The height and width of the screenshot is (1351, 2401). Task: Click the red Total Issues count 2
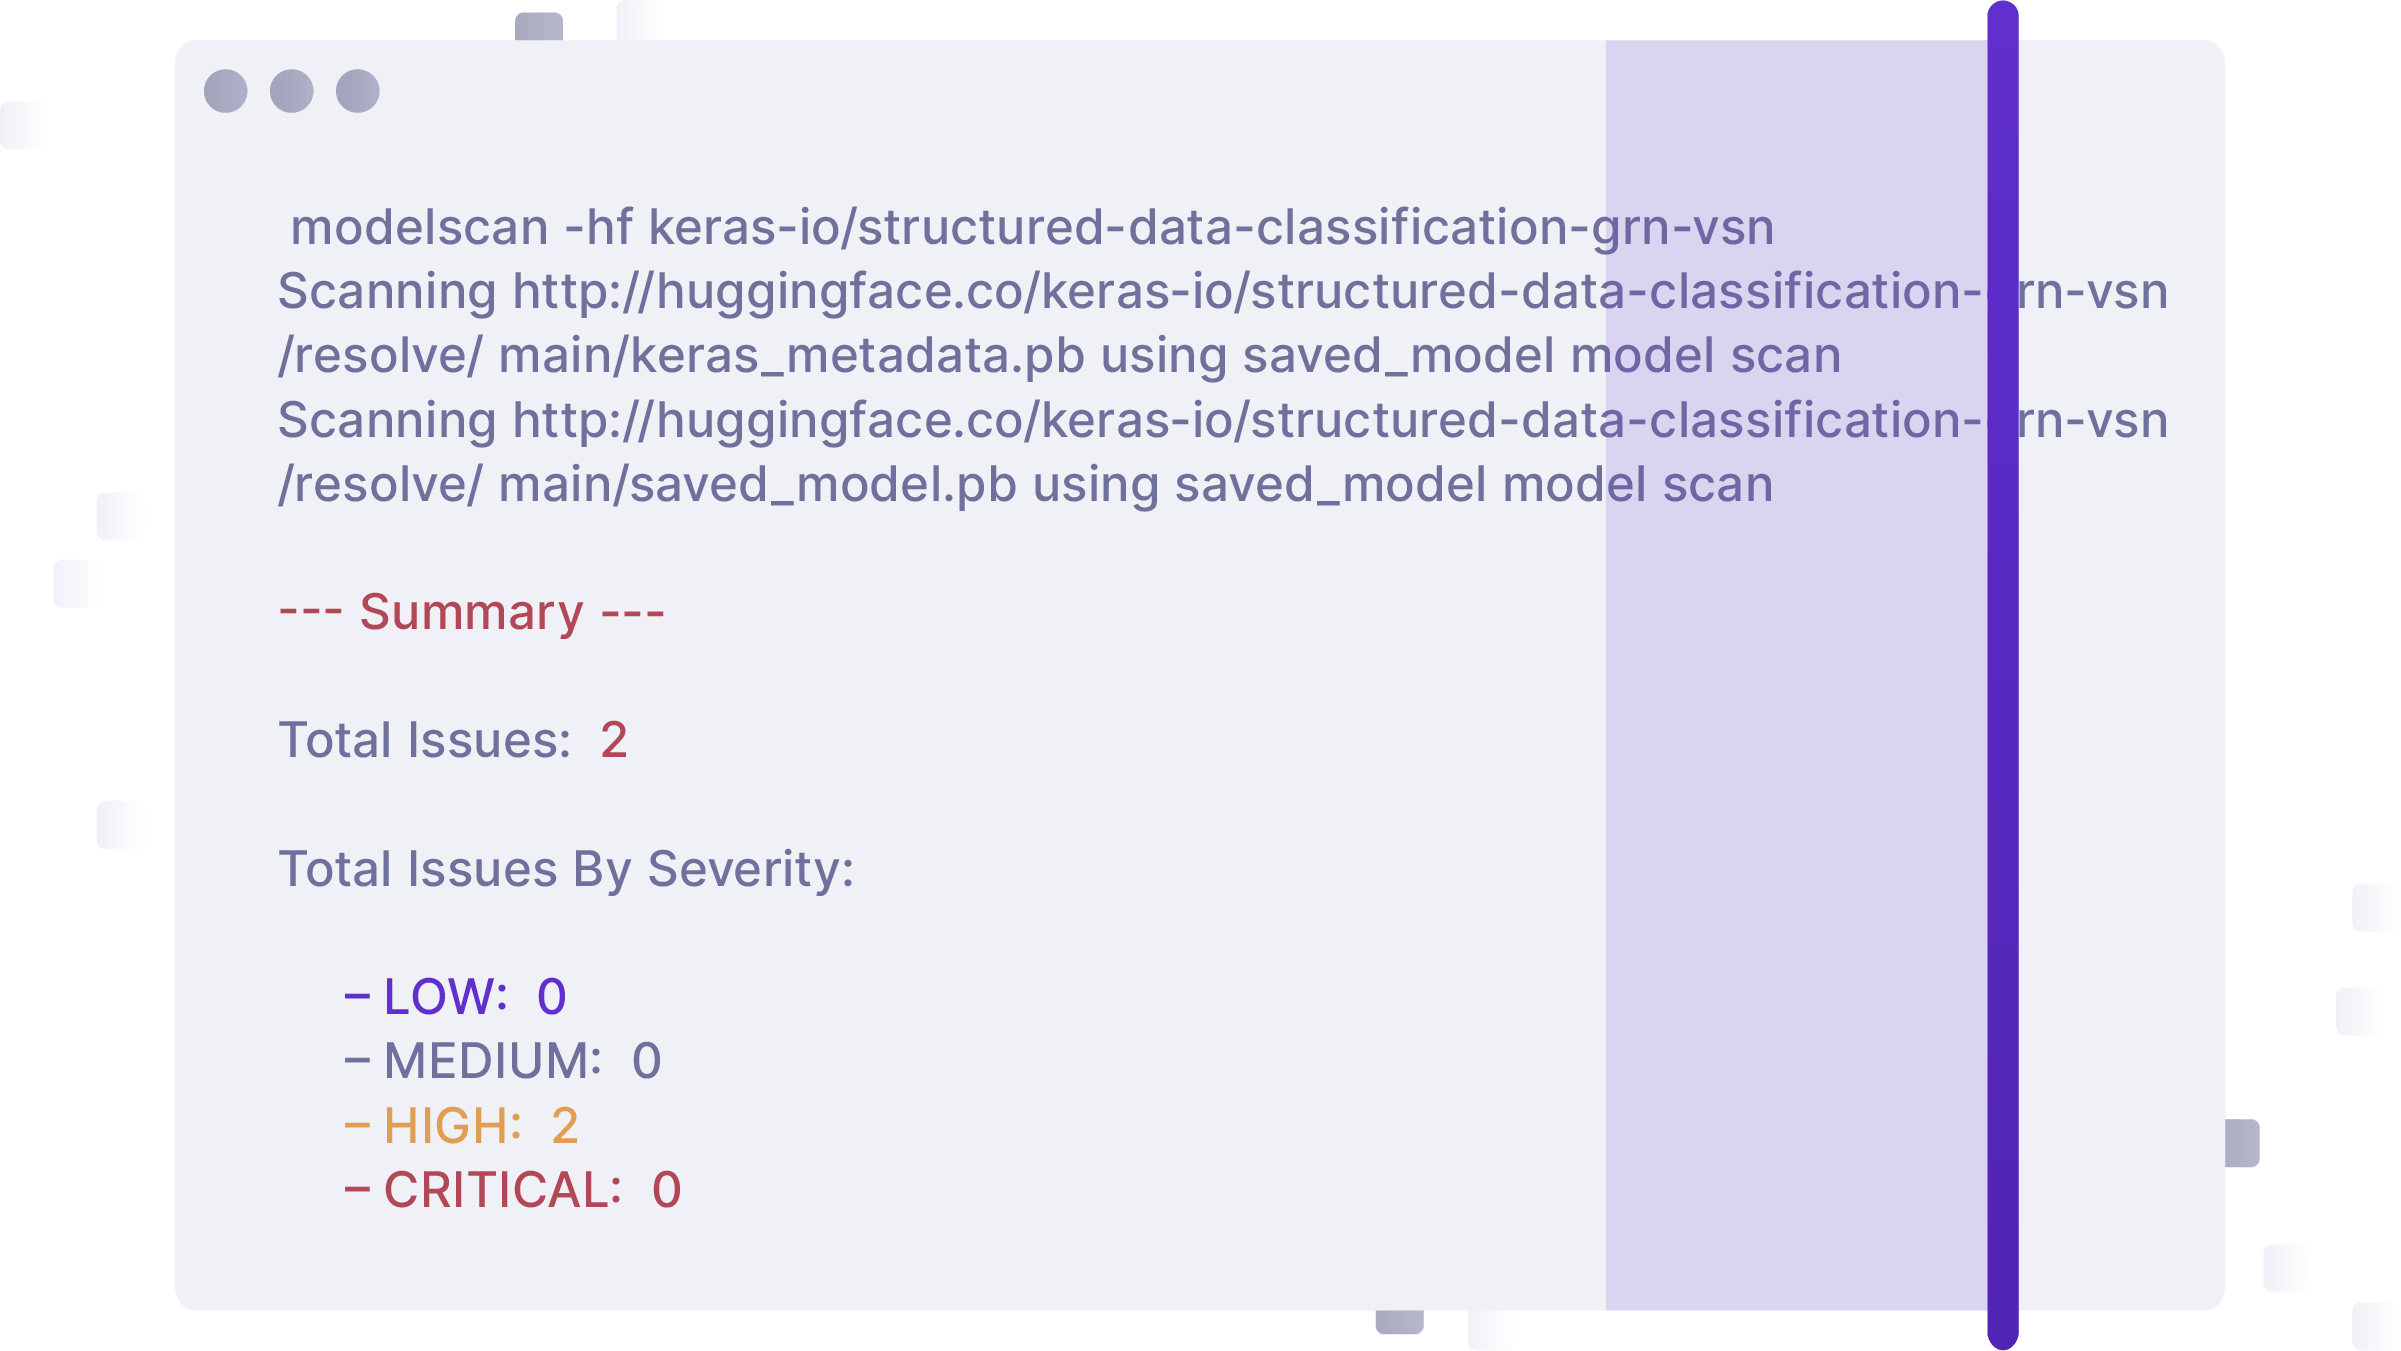pyautogui.click(x=614, y=741)
